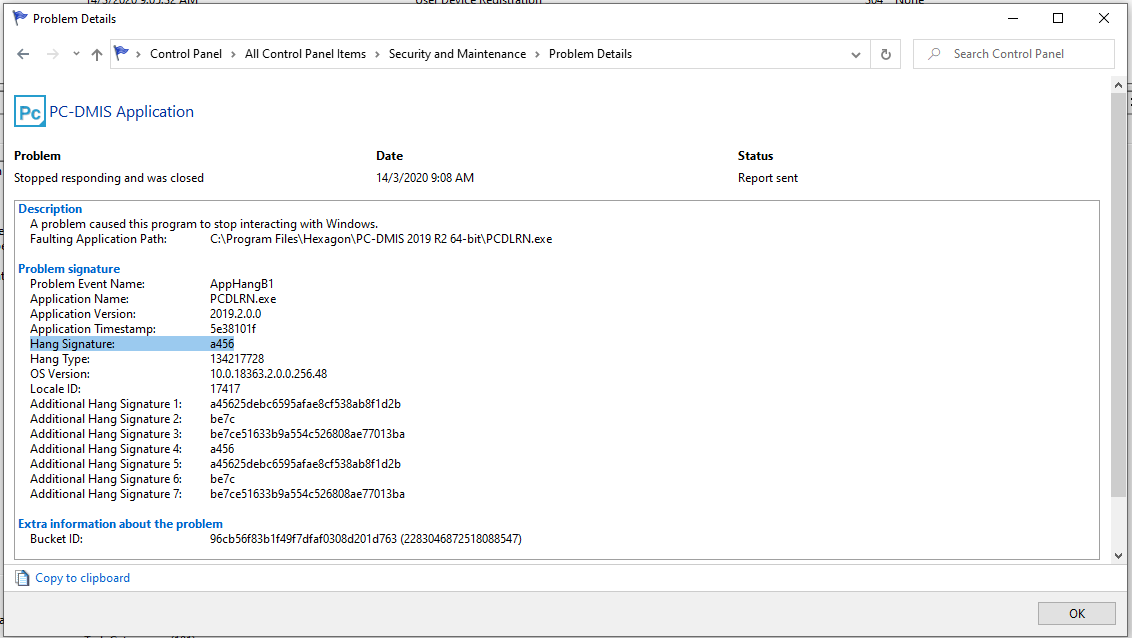This screenshot has width=1132, height=638.
Task: Click the Report sent status
Action: point(767,178)
